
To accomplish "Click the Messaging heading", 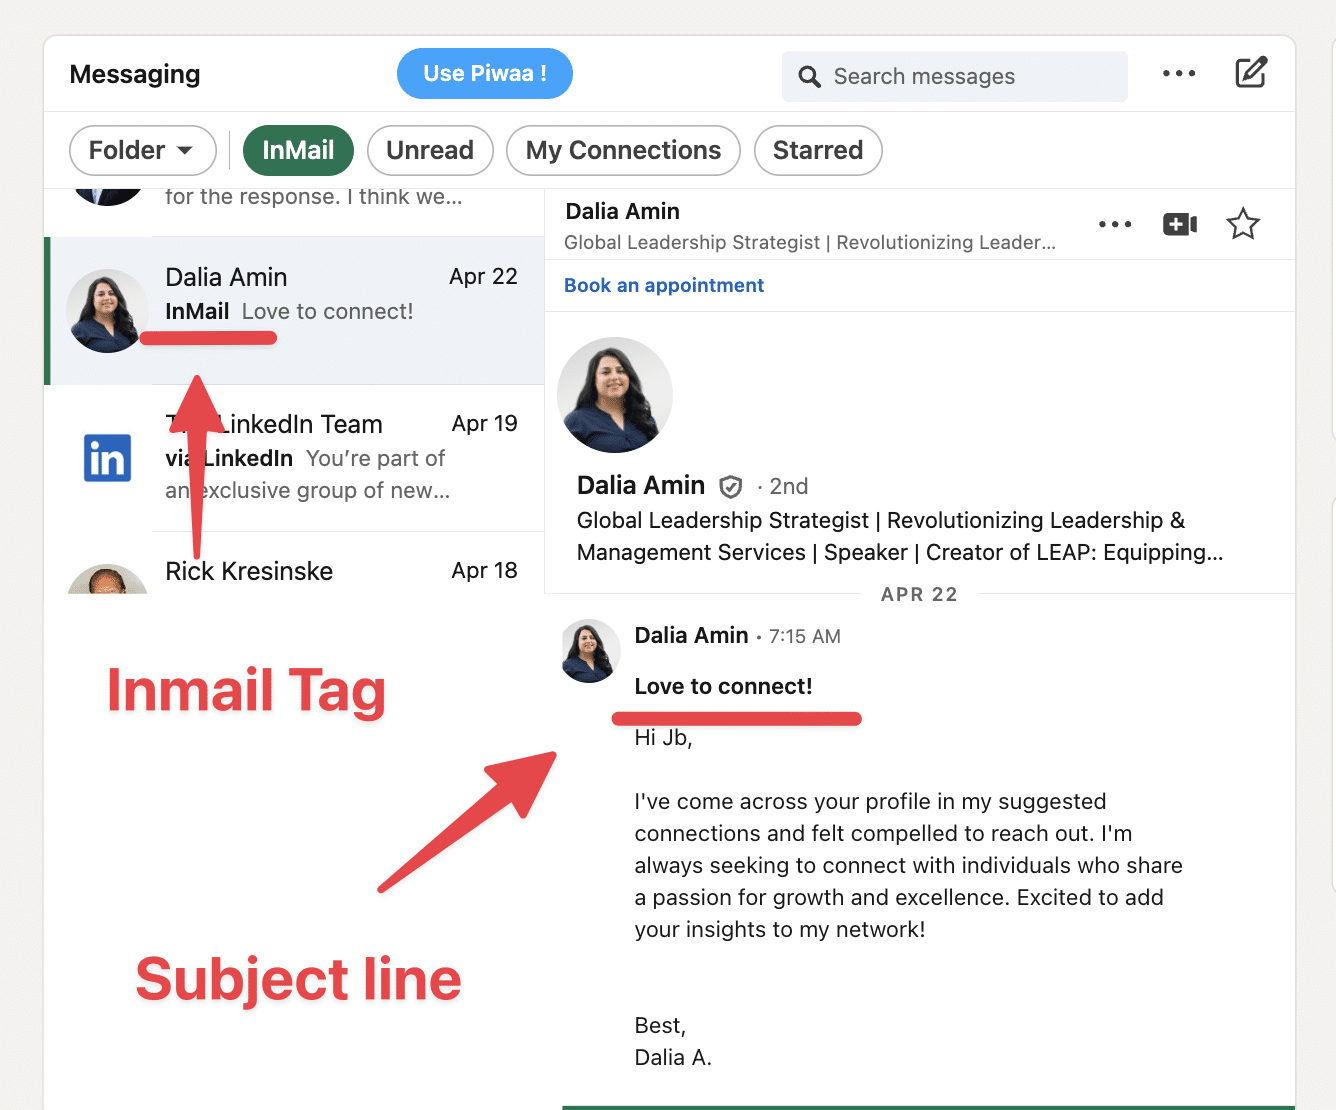I will point(135,74).
